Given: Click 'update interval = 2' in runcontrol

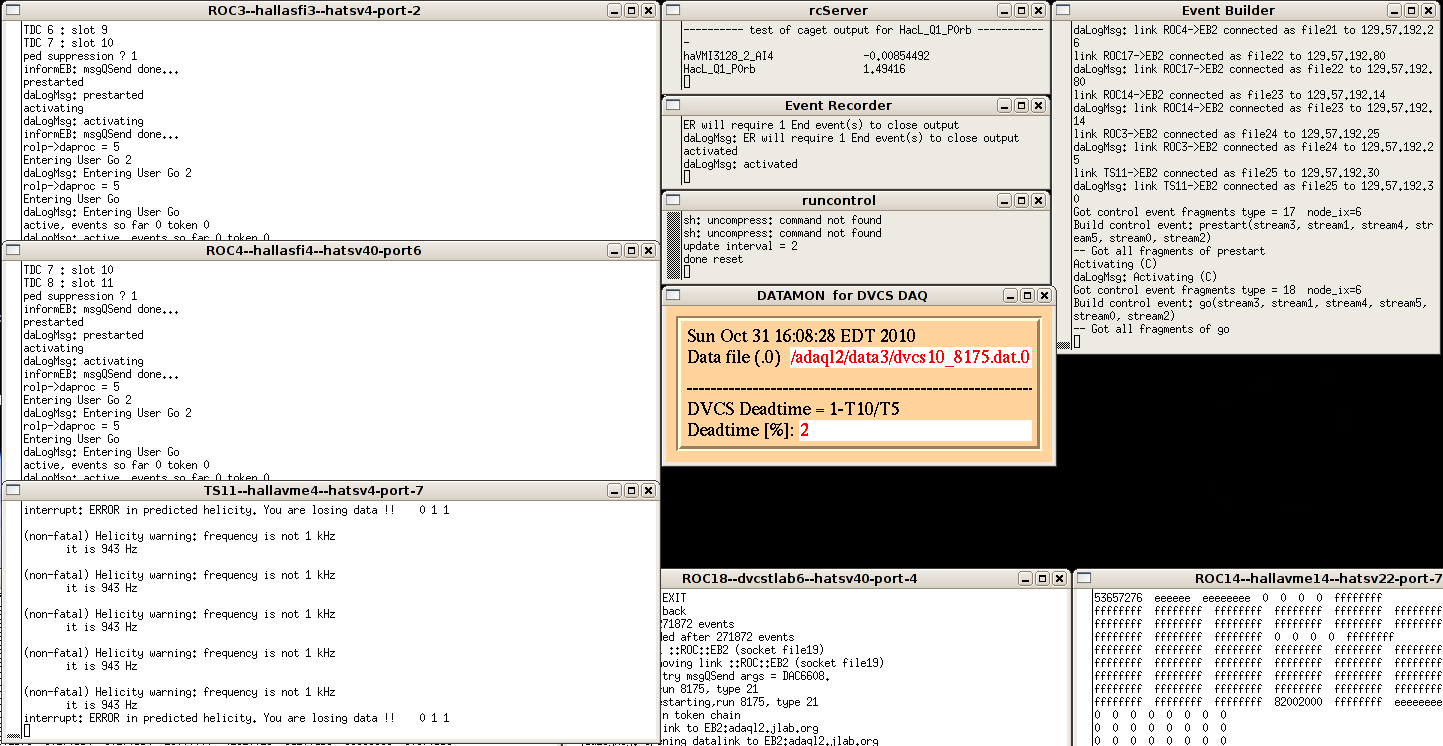Looking at the screenshot, I should pyautogui.click(x=740, y=246).
